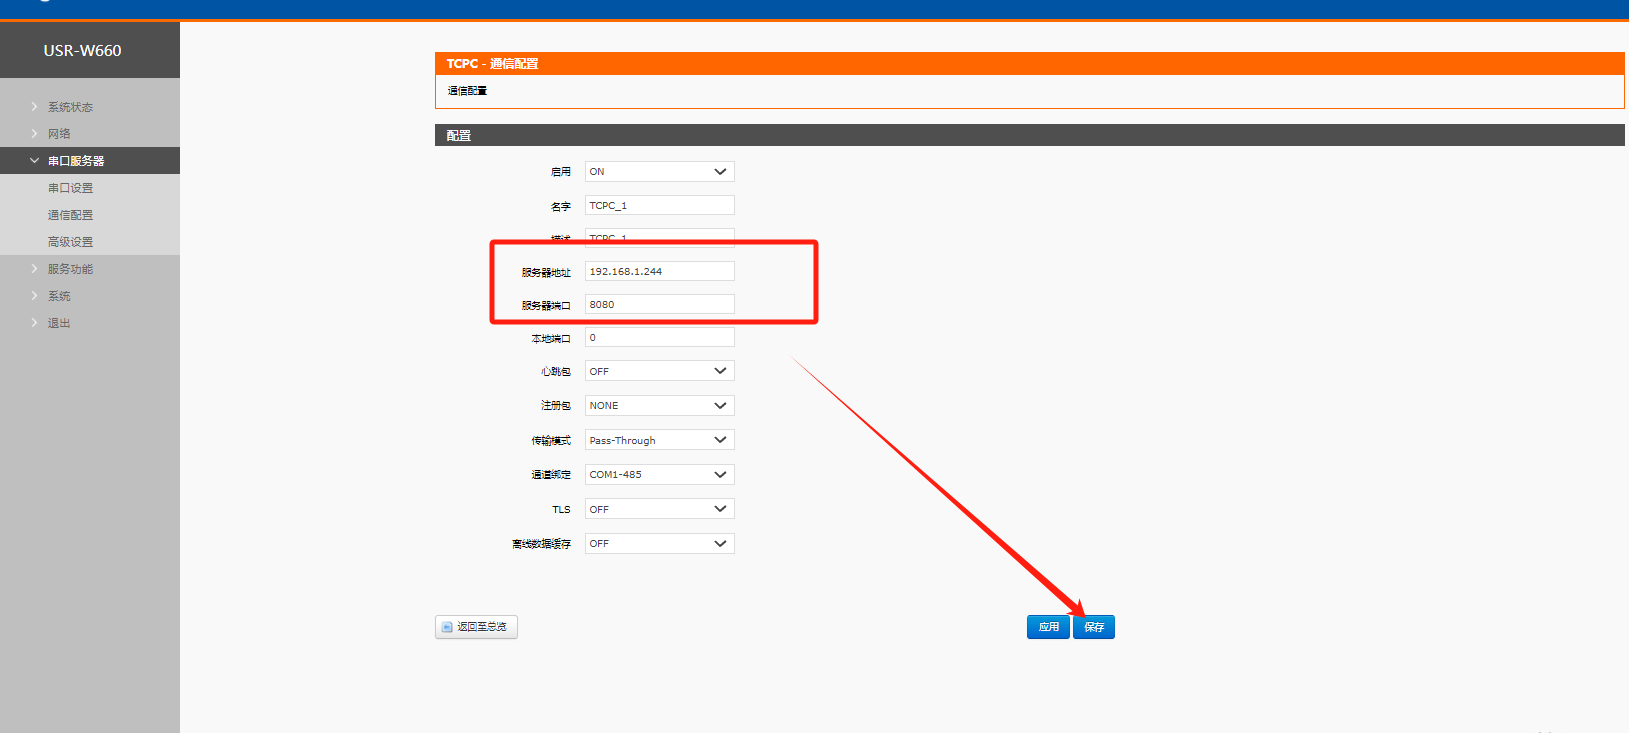The height and width of the screenshot is (733, 1629).
Task: Open the 启用 ON dropdown
Action: point(659,172)
